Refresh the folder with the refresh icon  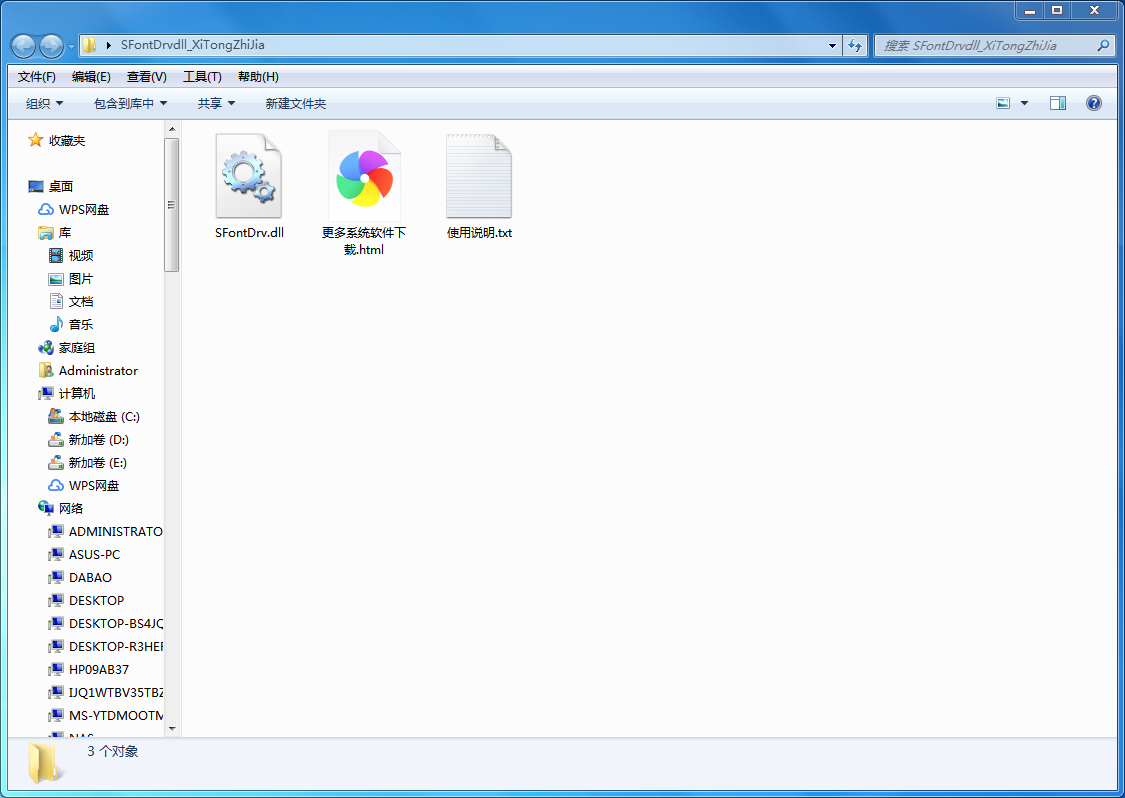tap(855, 45)
